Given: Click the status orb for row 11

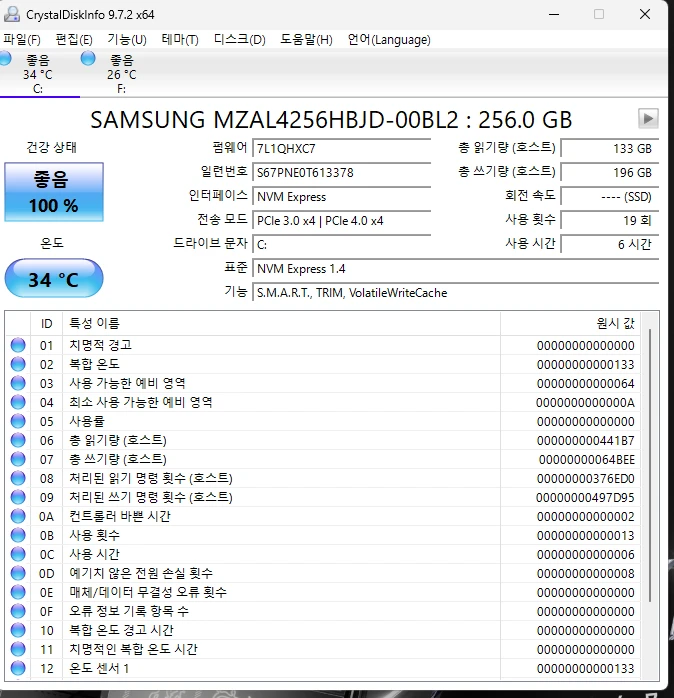Looking at the screenshot, I should point(18,649).
